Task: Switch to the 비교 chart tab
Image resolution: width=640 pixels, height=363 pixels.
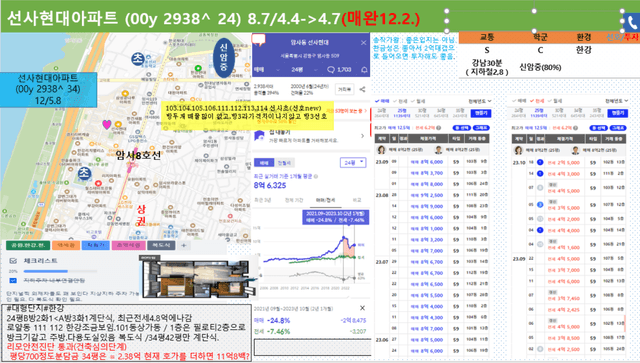Action: (357, 200)
